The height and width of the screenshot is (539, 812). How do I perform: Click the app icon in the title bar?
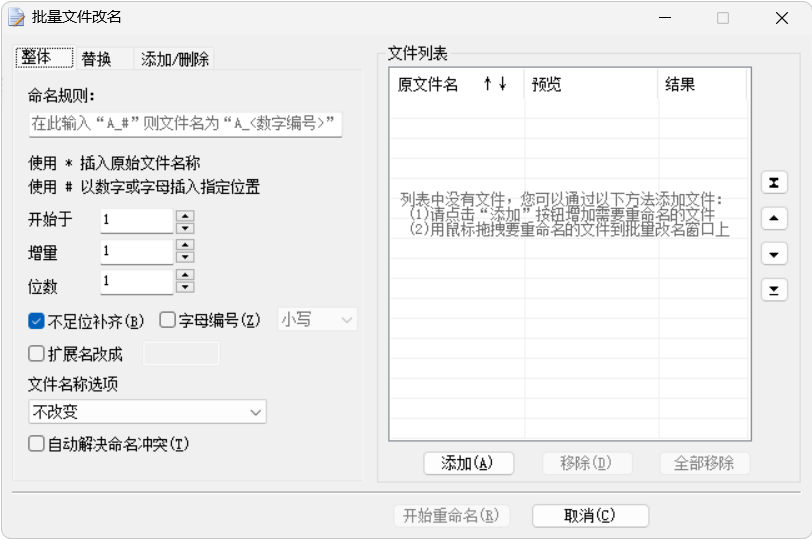[x=16, y=17]
